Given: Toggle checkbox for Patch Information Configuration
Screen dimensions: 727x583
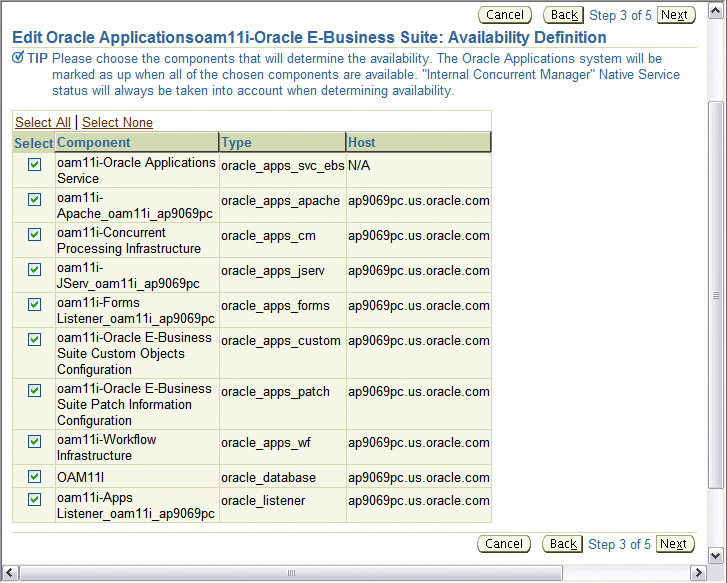Looking at the screenshot, I should [x=34, y=391].
